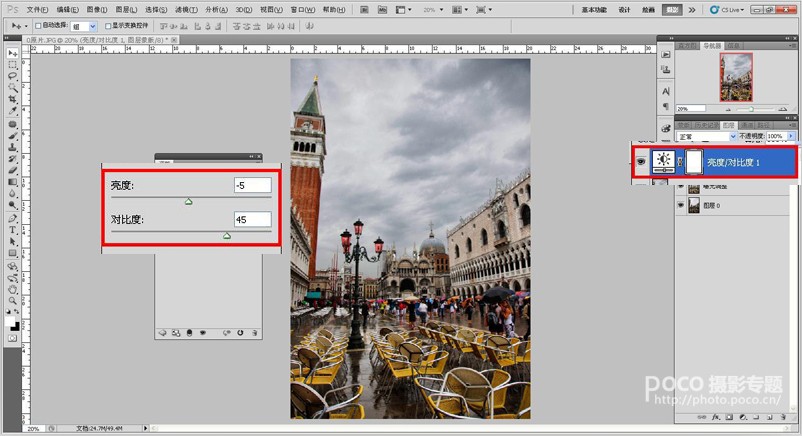Open the 编辑(E) menu

coord(68,10)
